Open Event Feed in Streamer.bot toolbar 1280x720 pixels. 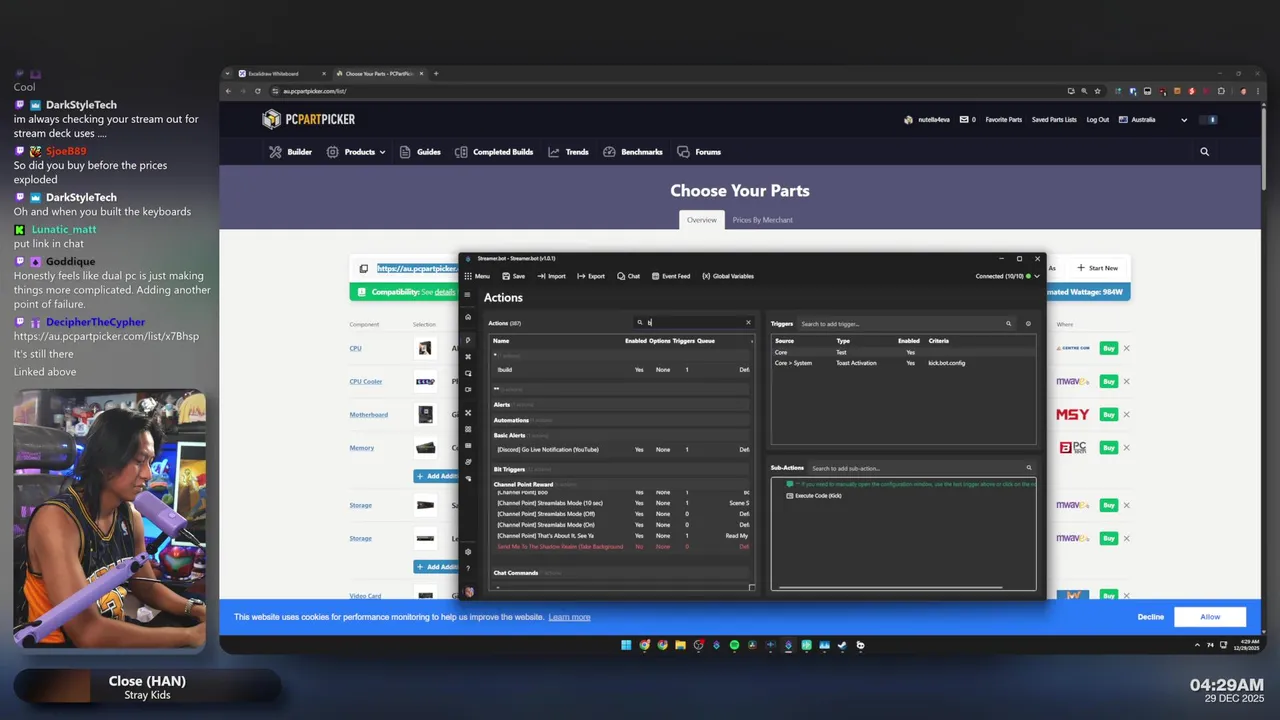671,276
